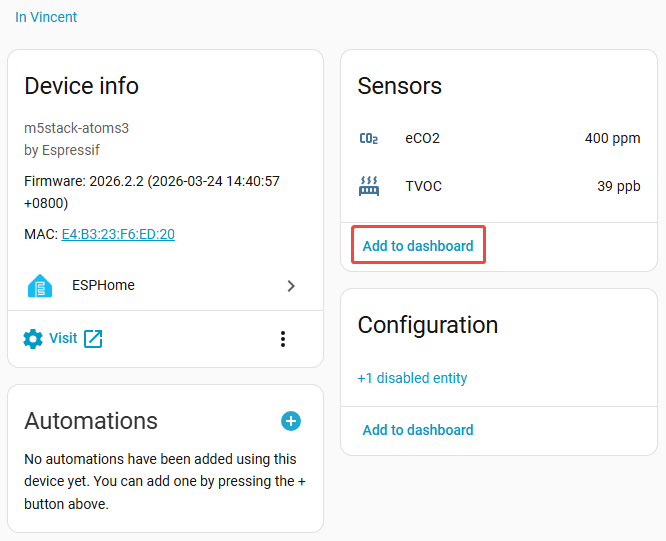Click the TVOC sensor icon
This screenshot has width=666, height=541.
tap(368, 186)
